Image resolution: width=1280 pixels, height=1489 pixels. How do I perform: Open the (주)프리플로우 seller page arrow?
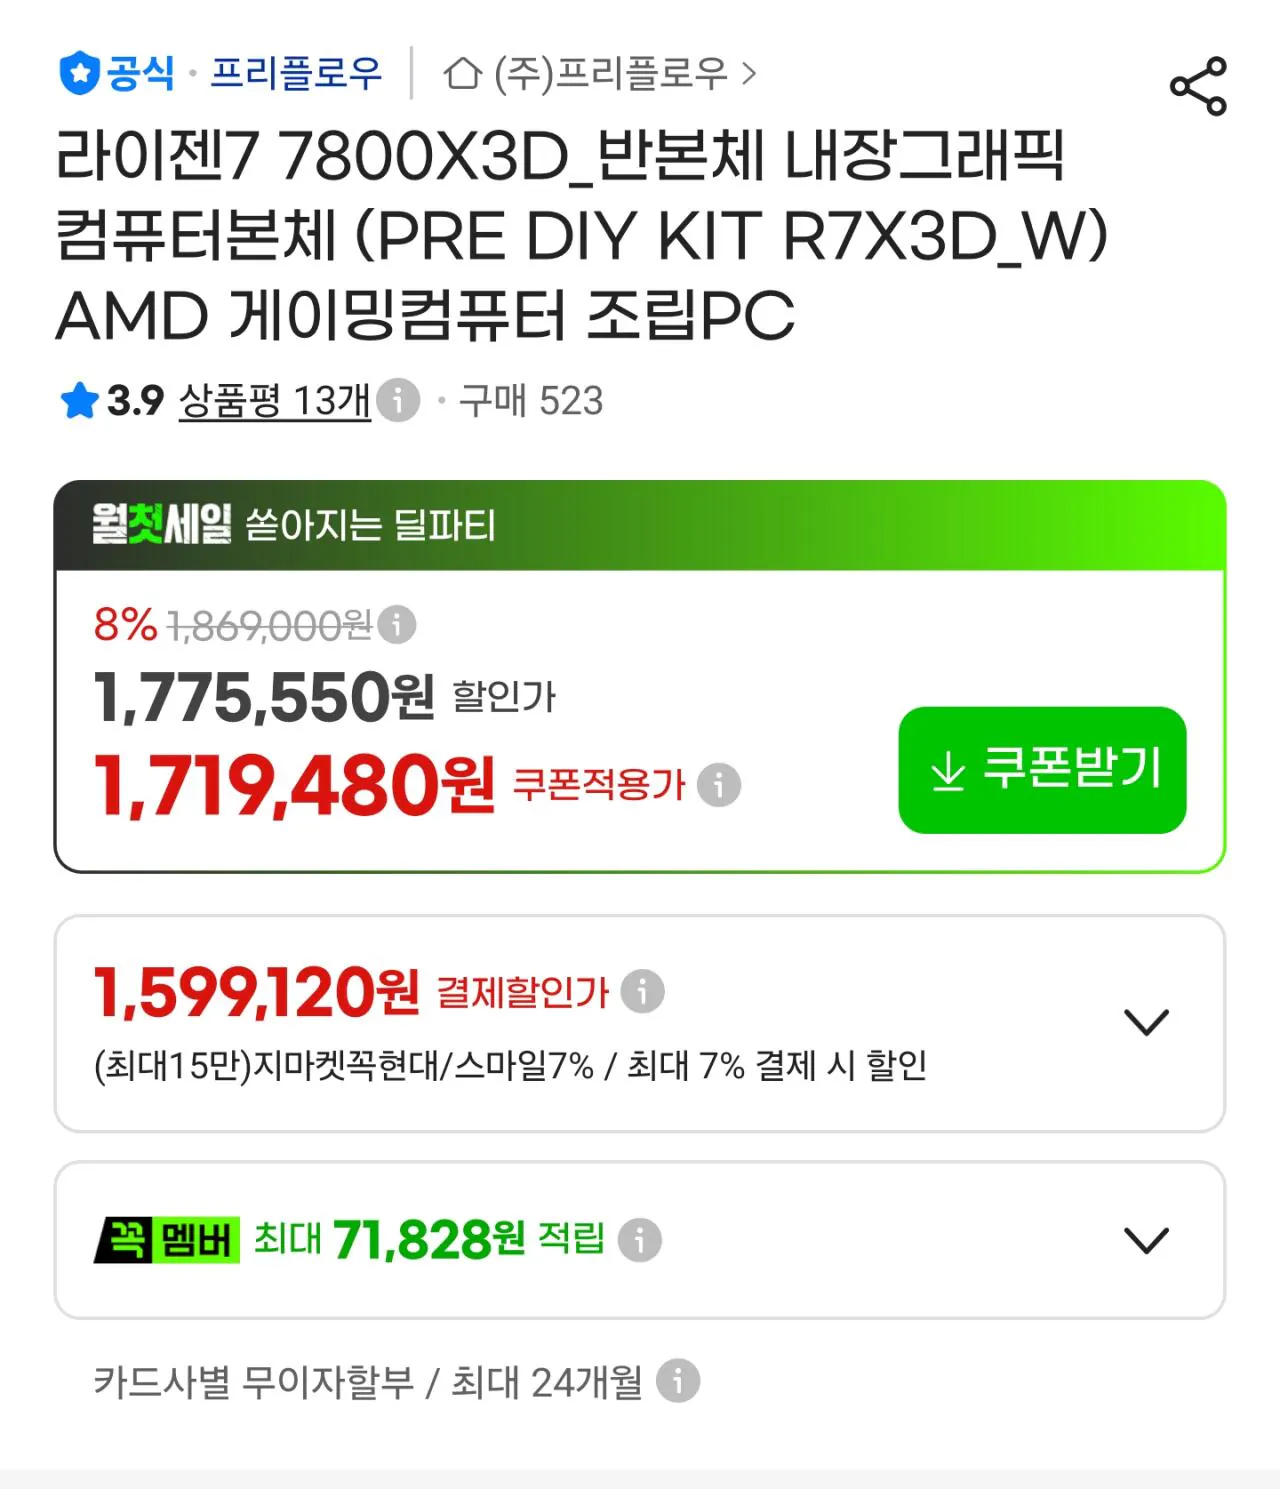(x=749, y=73)
